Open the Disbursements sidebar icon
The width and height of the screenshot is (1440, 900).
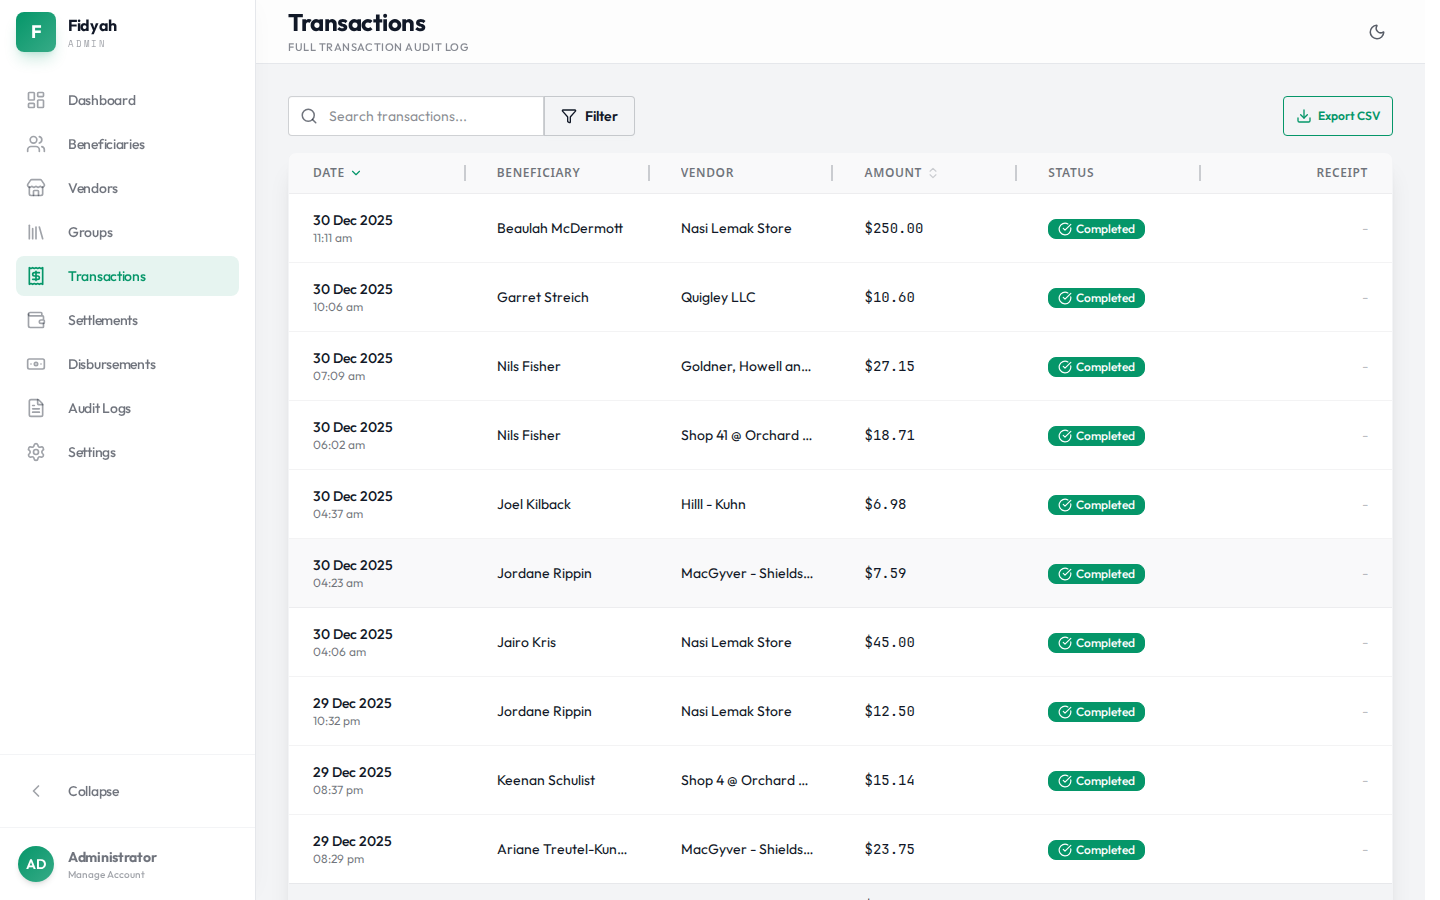pos(36,364)
